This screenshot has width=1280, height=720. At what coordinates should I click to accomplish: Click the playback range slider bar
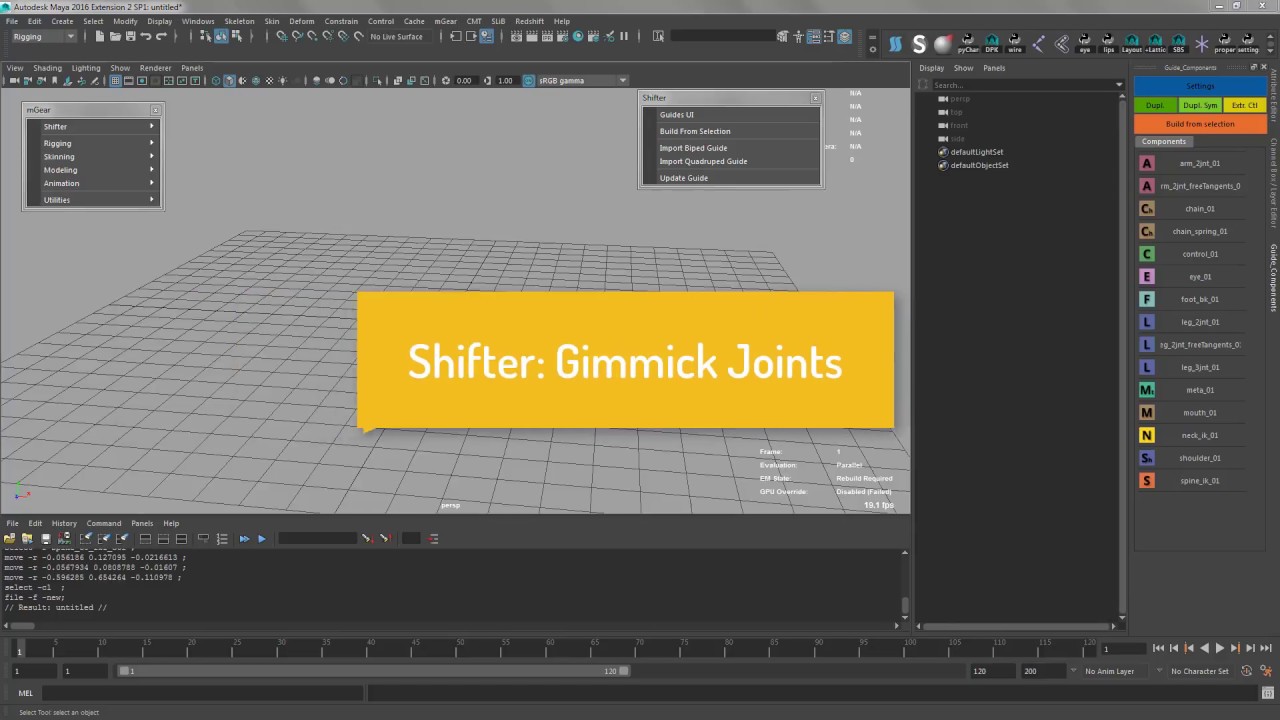tap(374, 671)
